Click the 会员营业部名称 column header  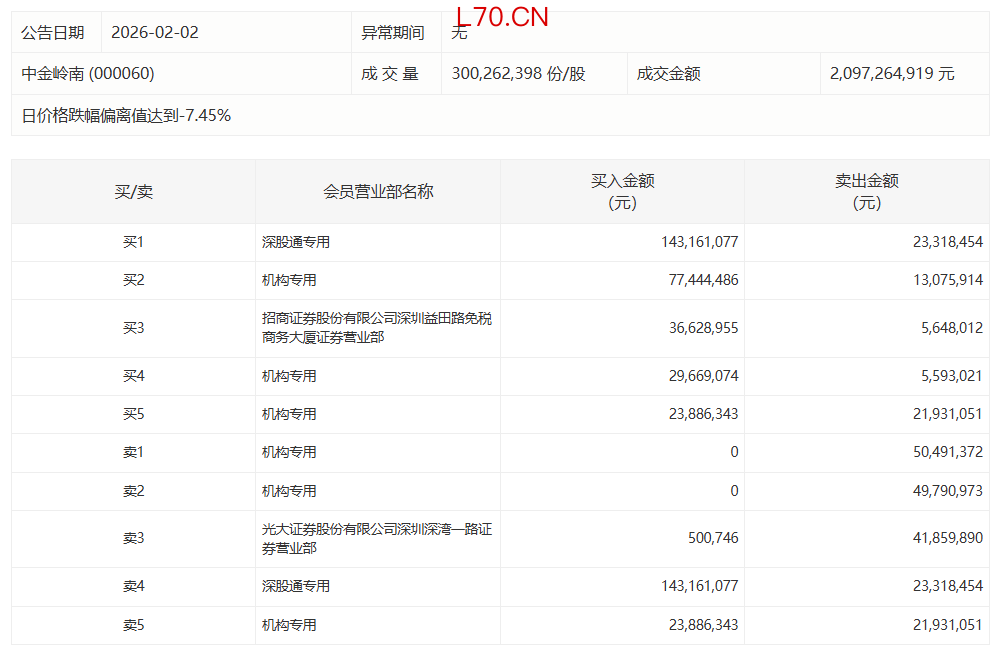tap(378, 192)
